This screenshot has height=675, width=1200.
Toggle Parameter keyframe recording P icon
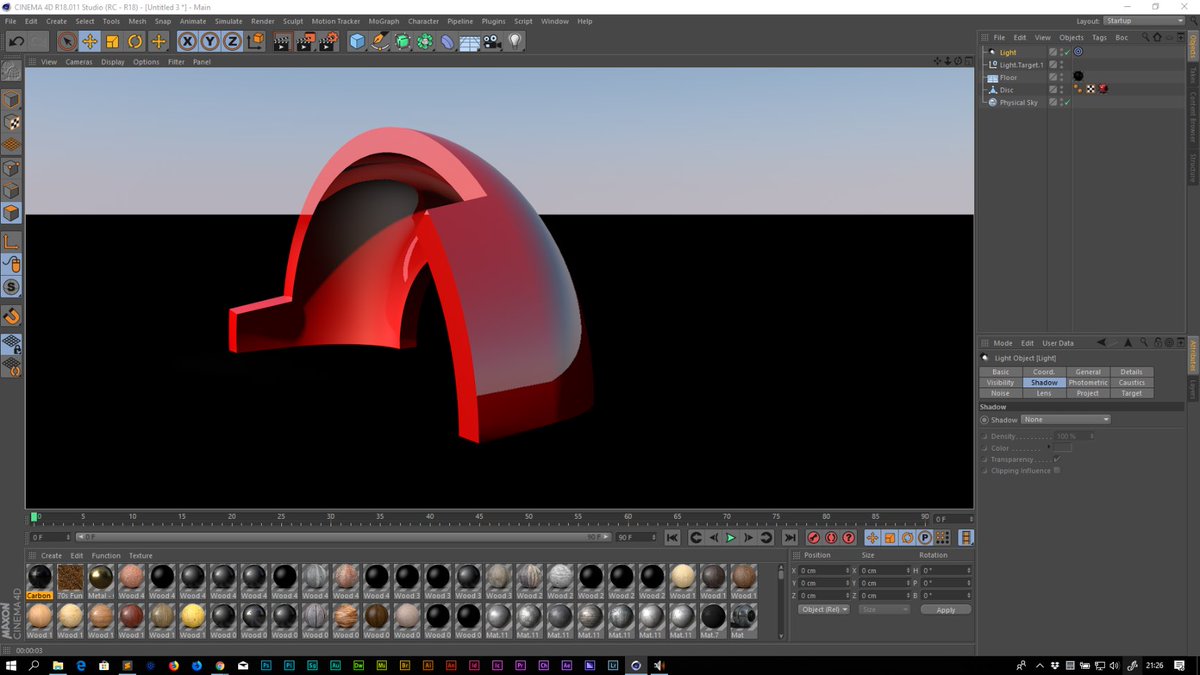click(925, 537)
